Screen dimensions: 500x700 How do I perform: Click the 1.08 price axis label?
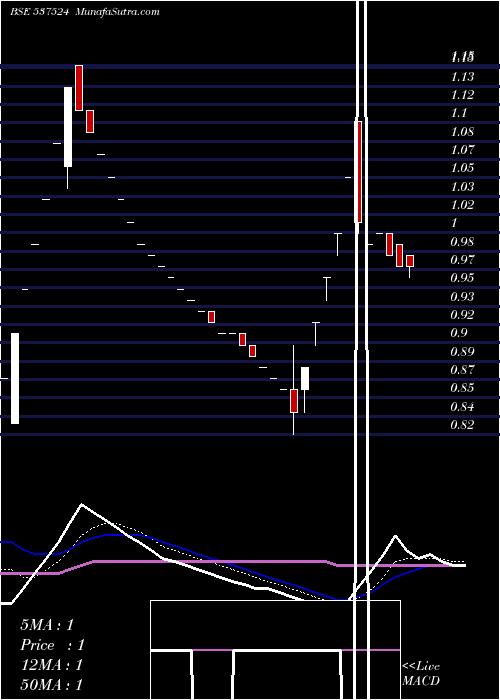pos(462,132)
